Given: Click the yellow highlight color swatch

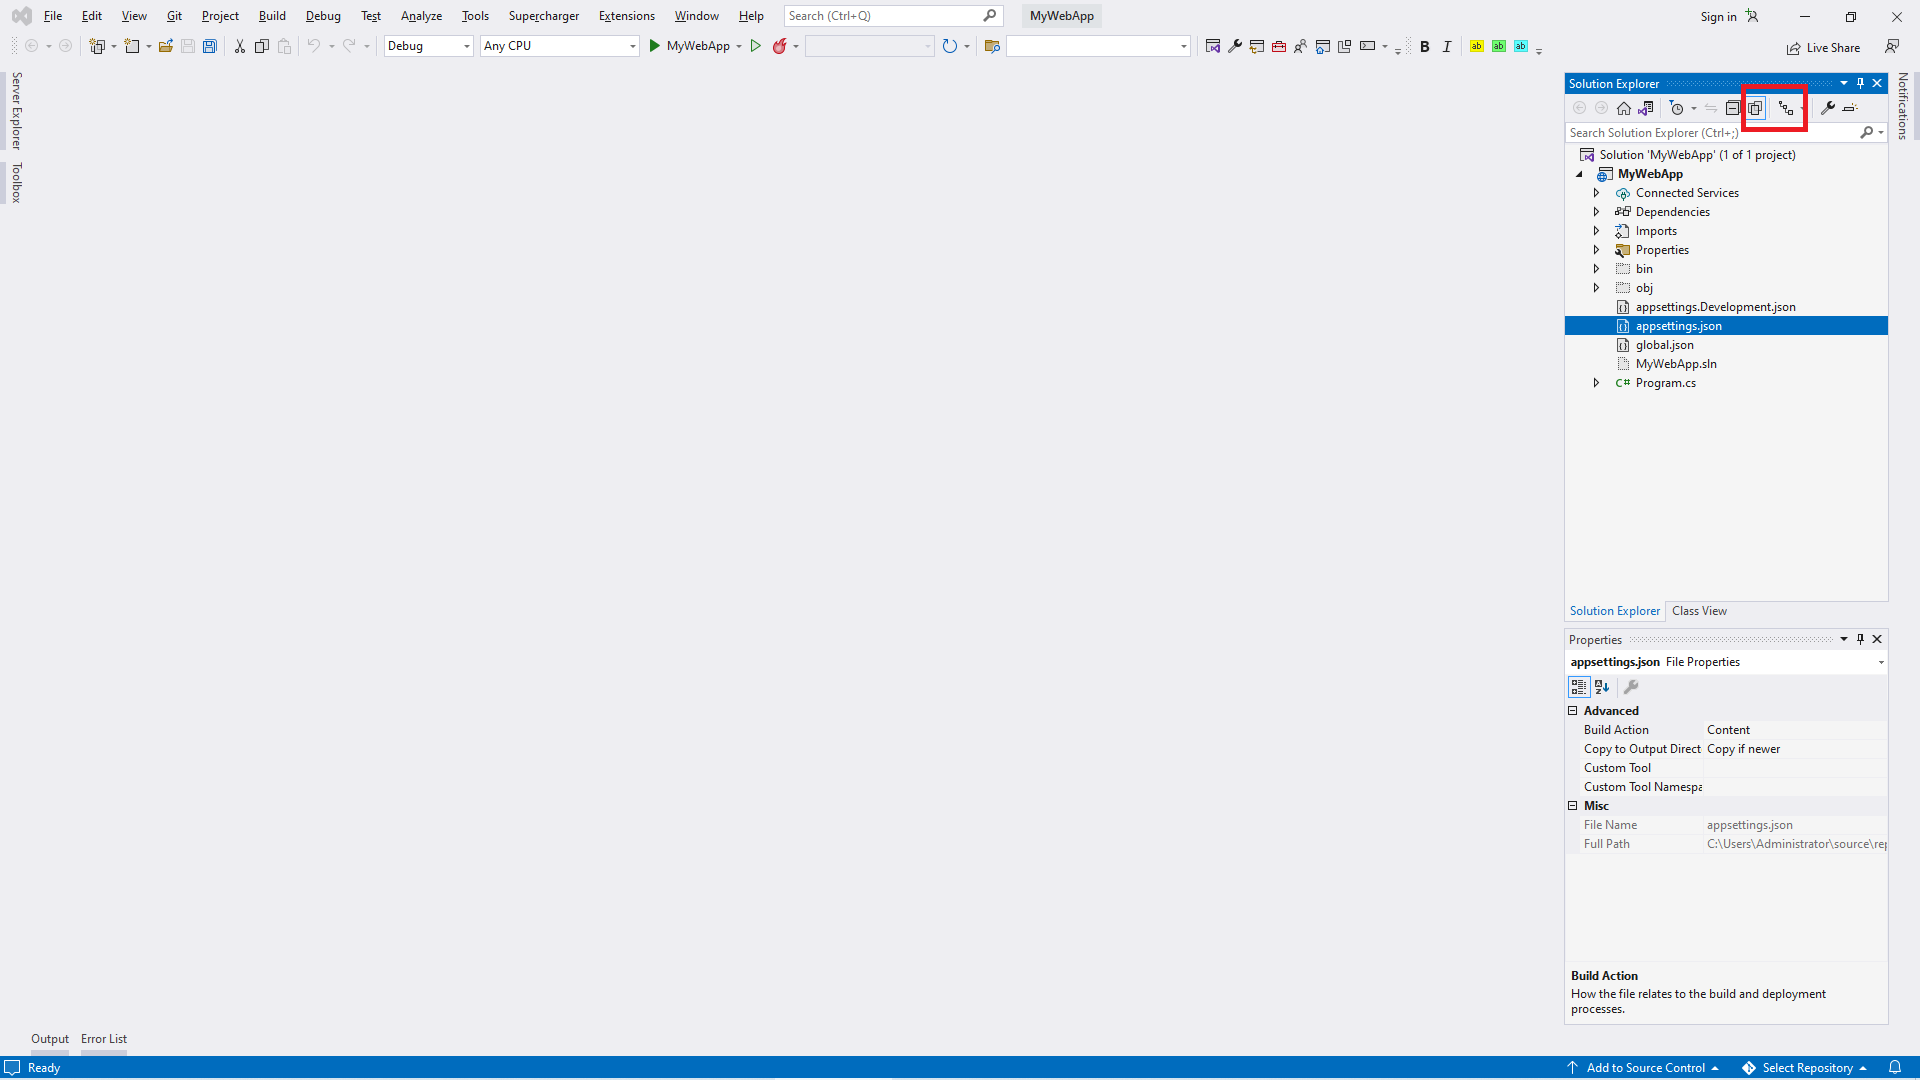Looking at the screenshot, I should pos(1477,46).
